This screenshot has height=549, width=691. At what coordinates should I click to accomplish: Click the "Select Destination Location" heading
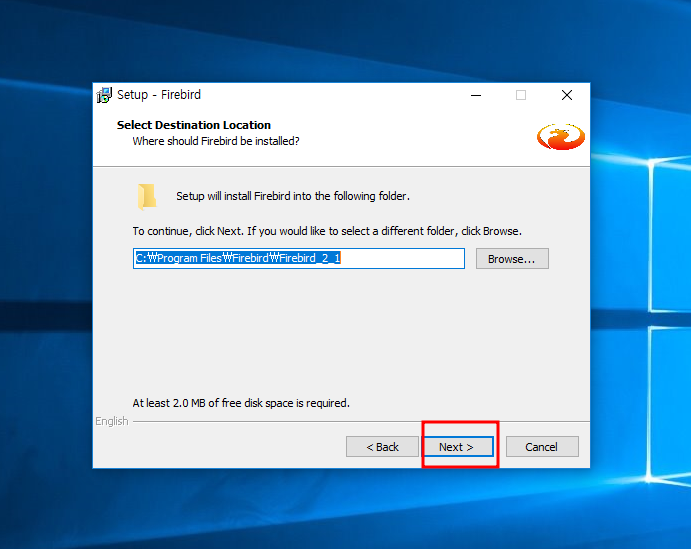(193, 125)
